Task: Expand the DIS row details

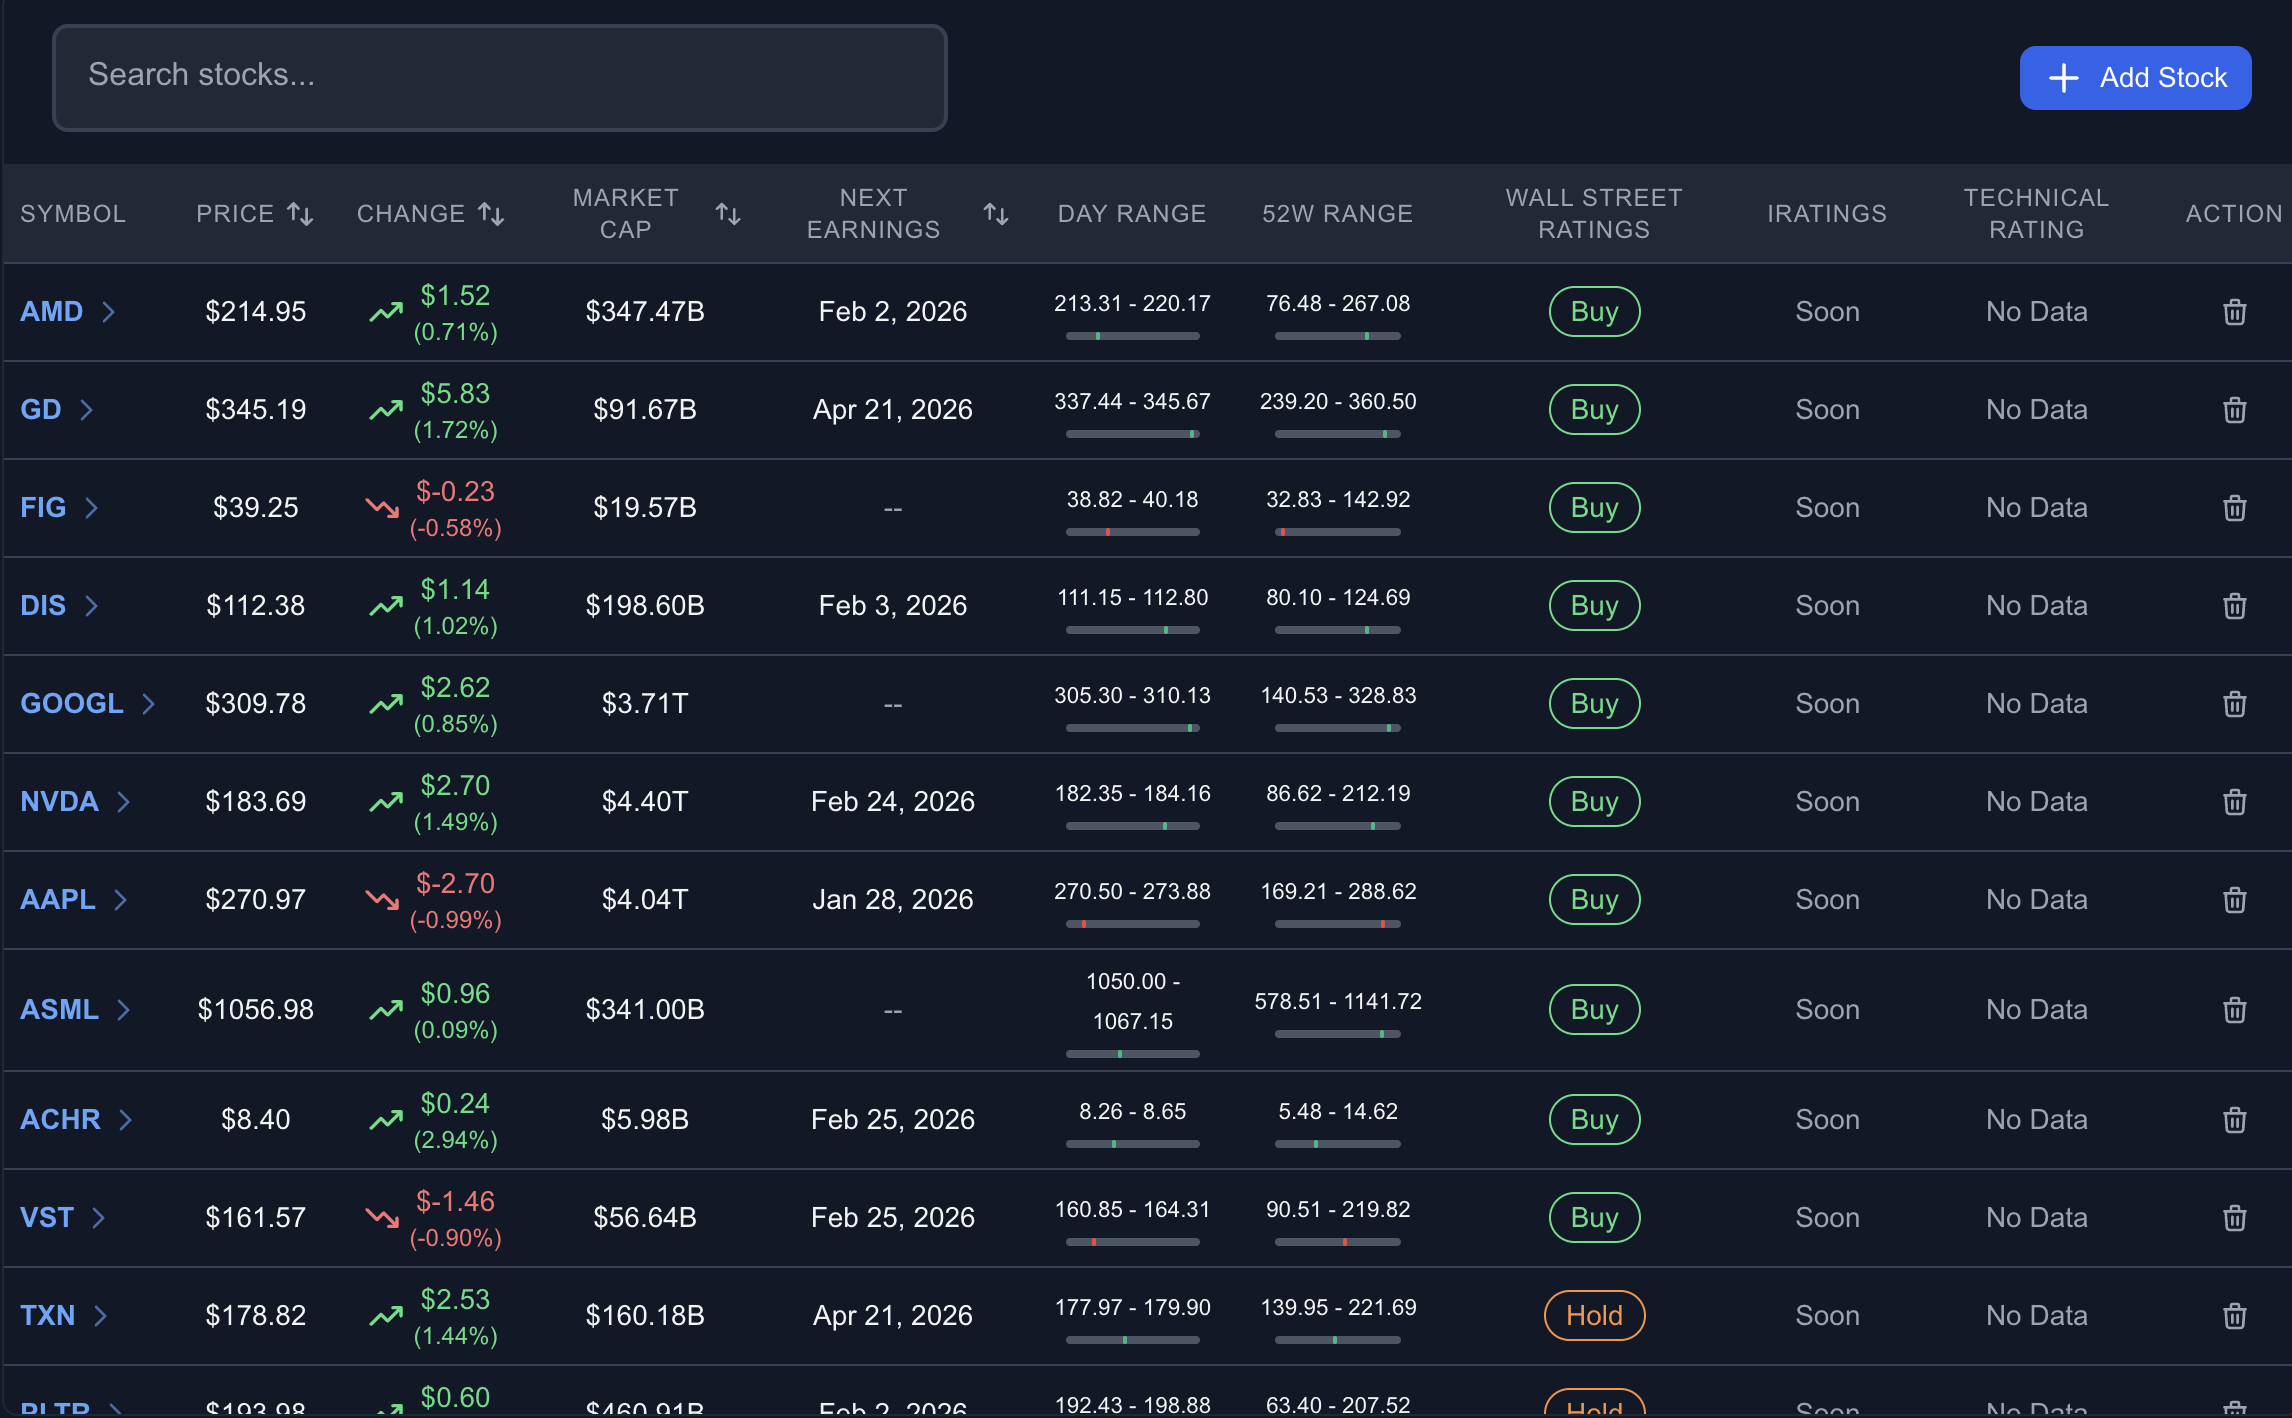Action: point(92,606)
